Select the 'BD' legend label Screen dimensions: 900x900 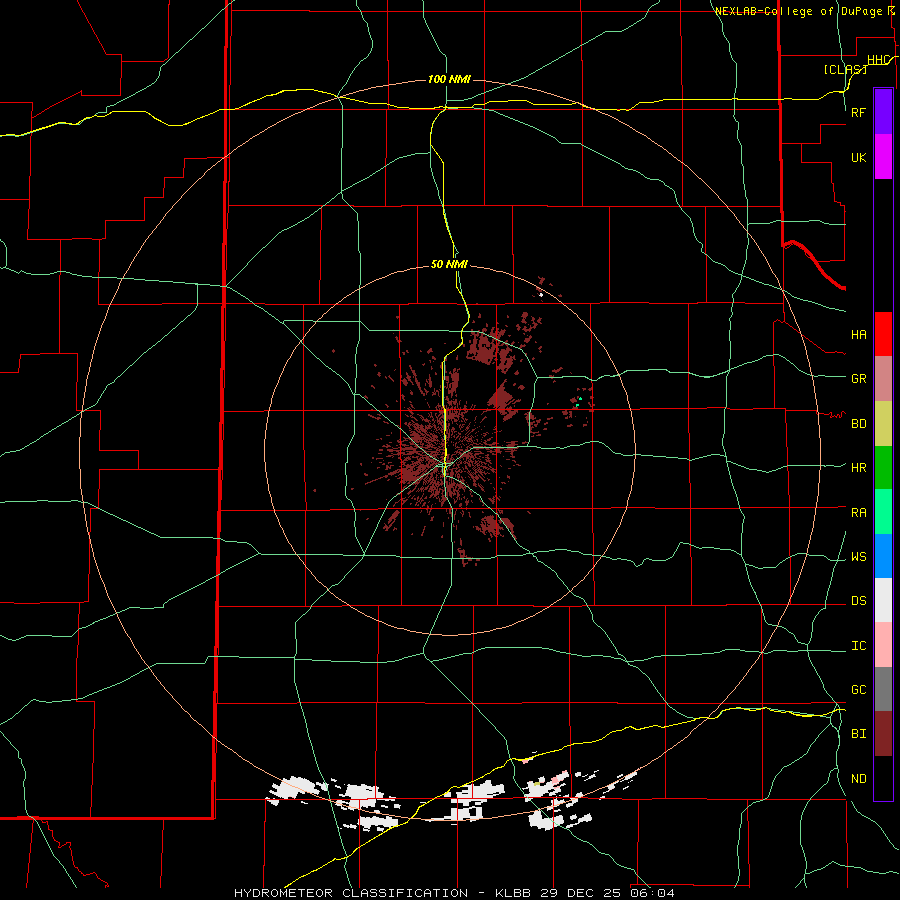point(859,424)
